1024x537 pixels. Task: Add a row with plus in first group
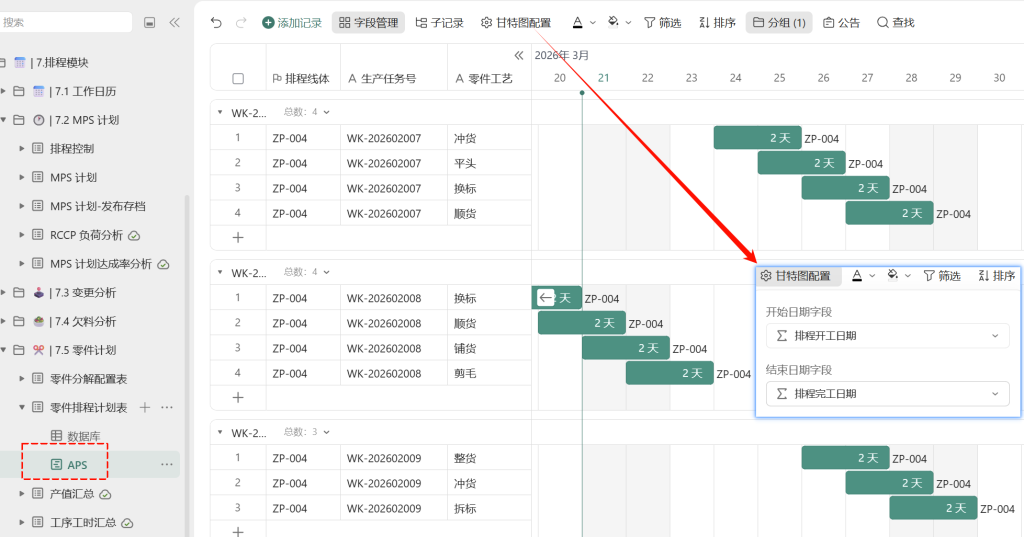238,238
